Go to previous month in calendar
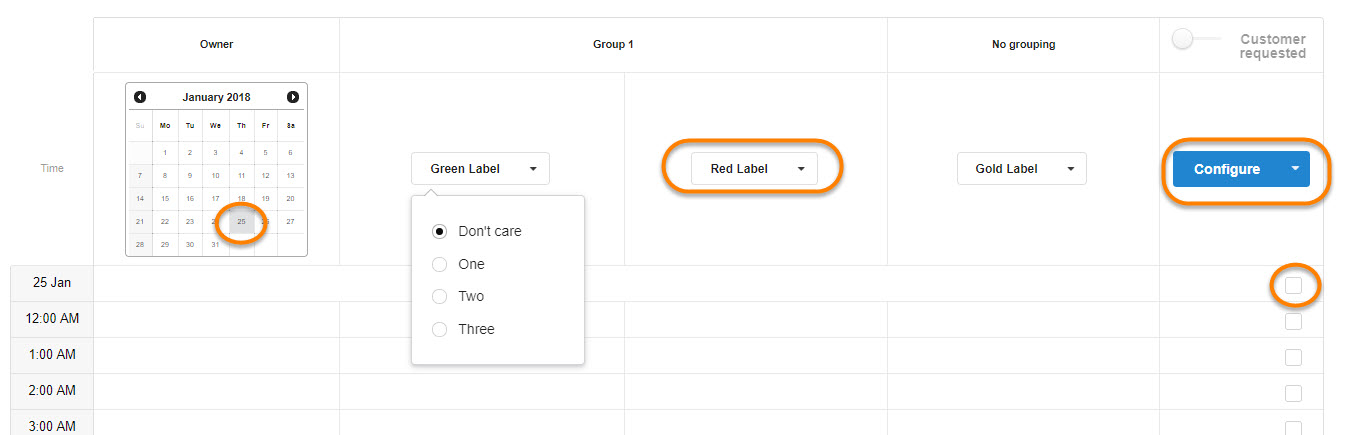This screenshot has width=1349, height=435. [140, 97]
